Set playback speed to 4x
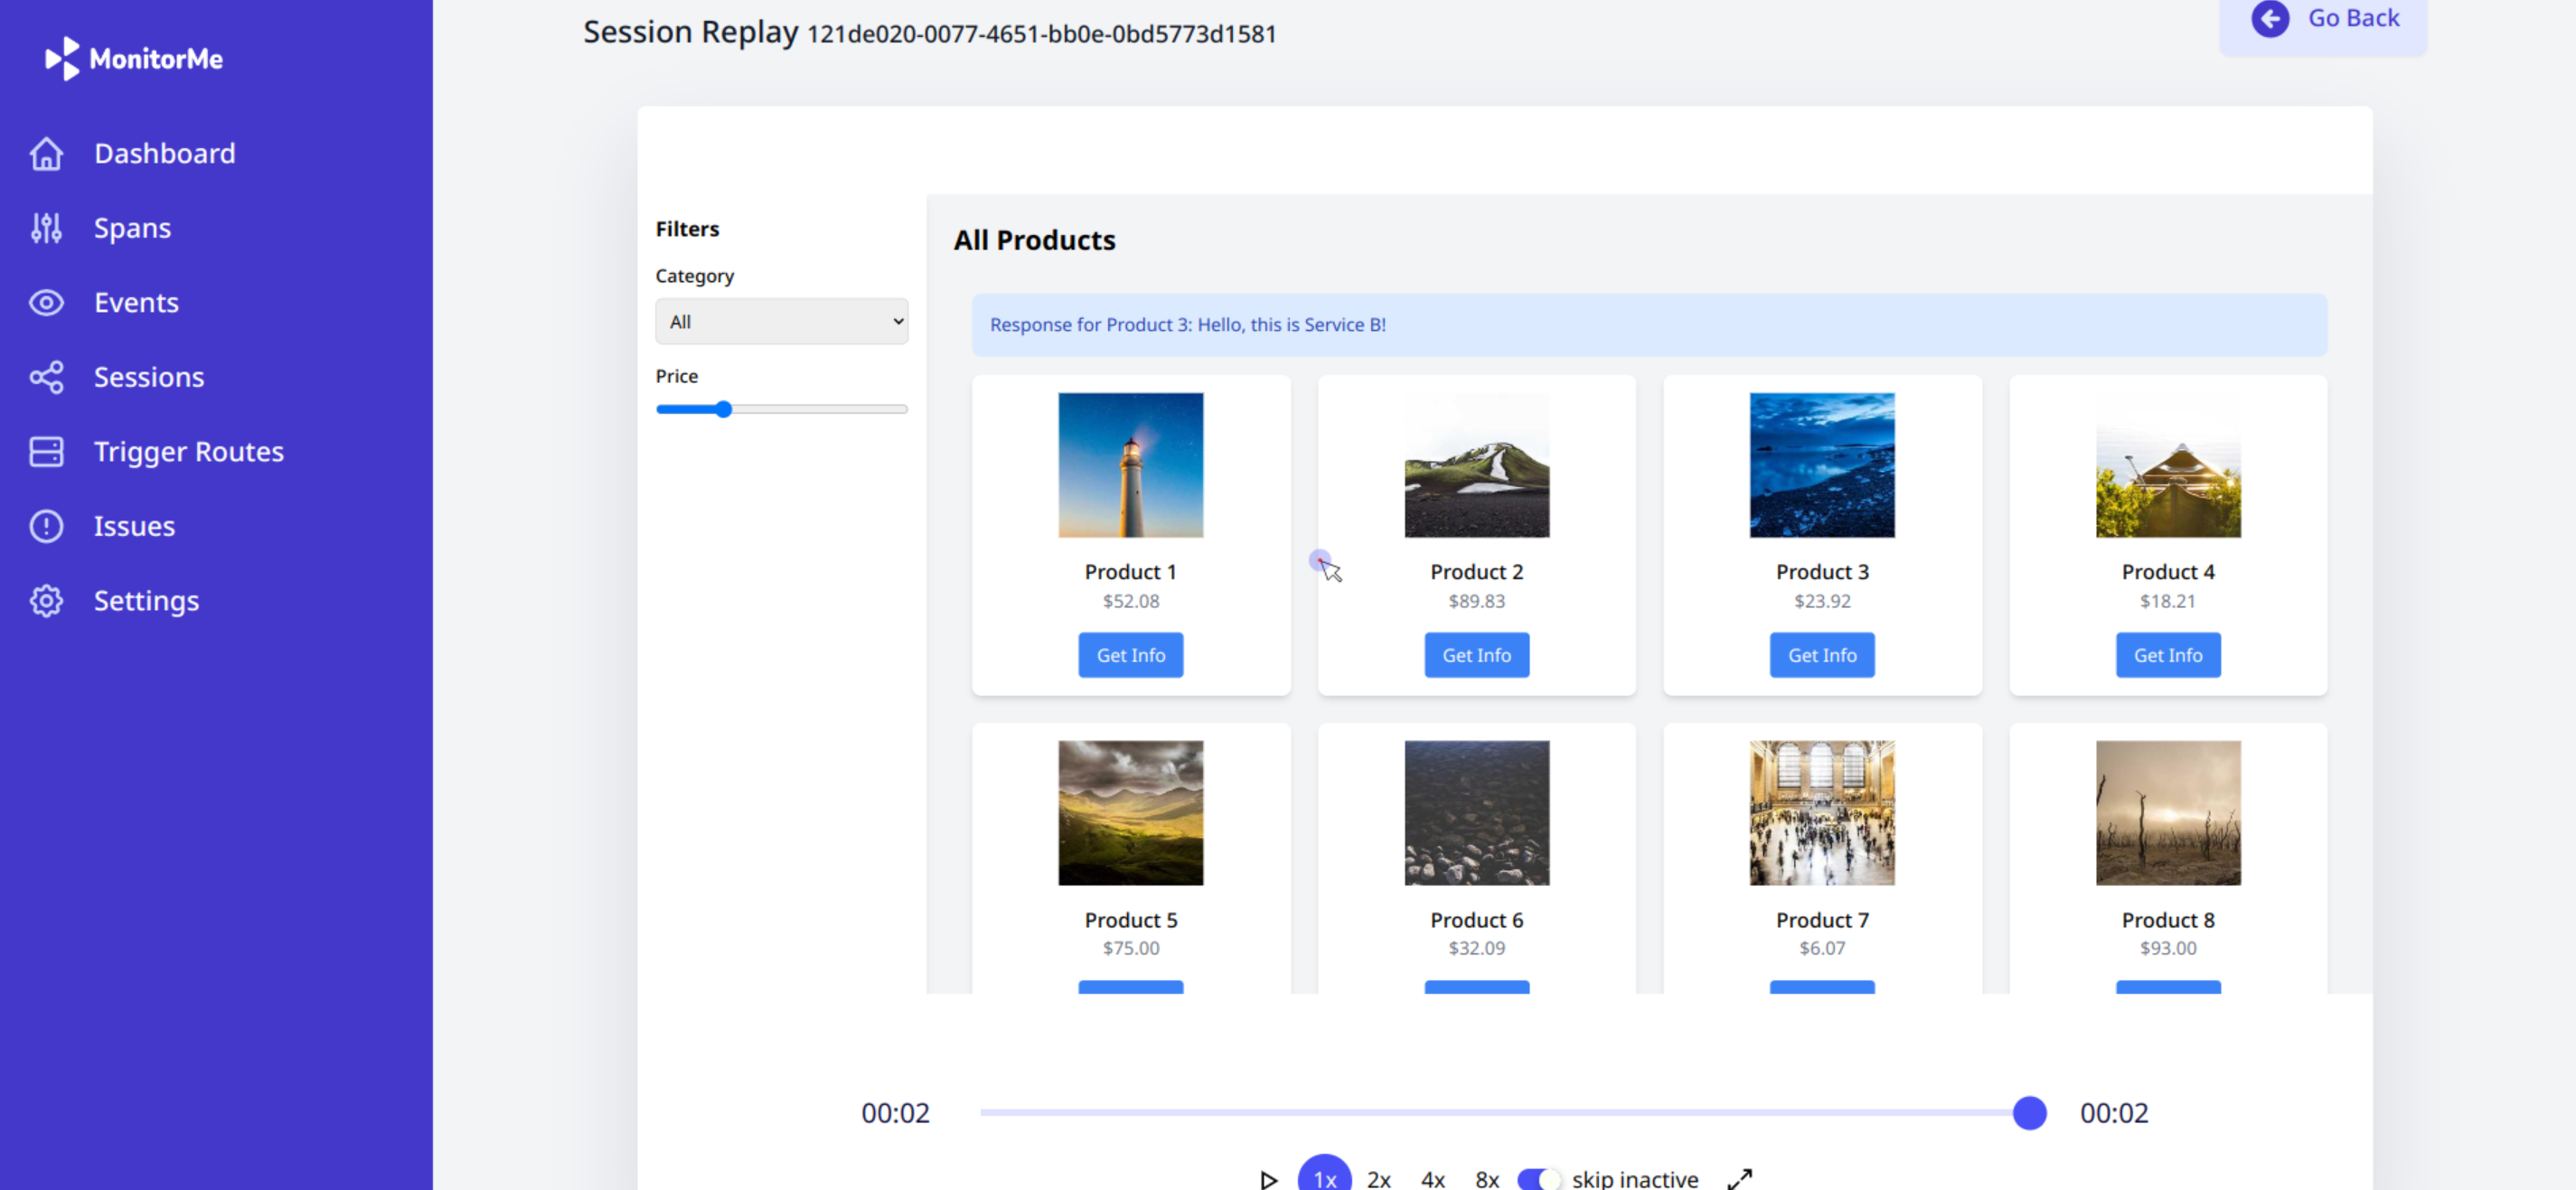The image size is (2576, 1190). pyautogui.click(x=1433, y=1178)
